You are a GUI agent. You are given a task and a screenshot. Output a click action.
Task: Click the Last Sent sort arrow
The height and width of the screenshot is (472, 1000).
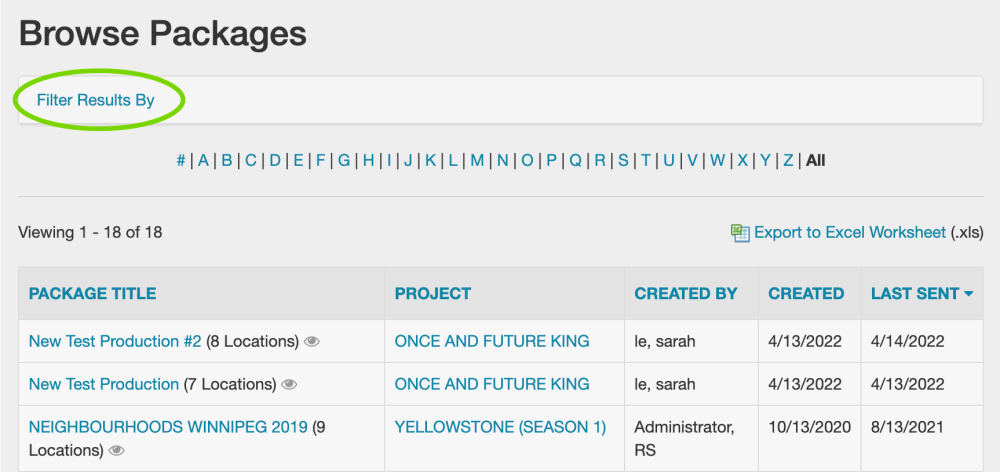[x=969, y=294]
